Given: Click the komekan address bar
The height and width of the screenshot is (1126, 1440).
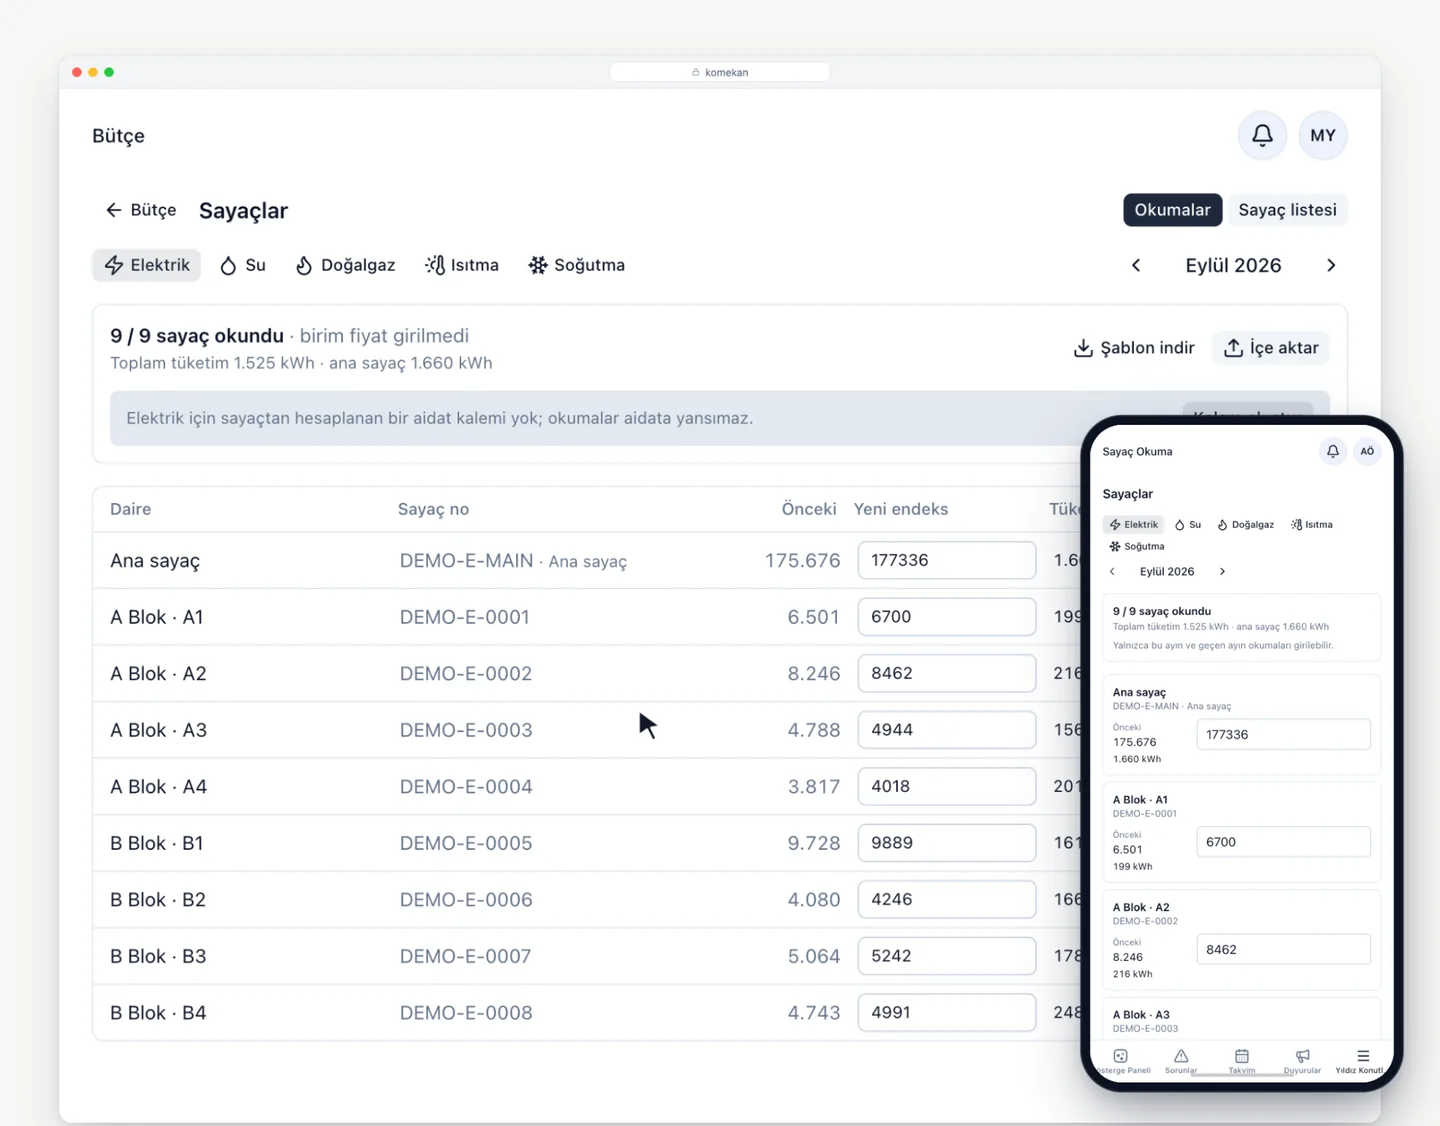Looking at the screenshot, I should coord(720,72).
